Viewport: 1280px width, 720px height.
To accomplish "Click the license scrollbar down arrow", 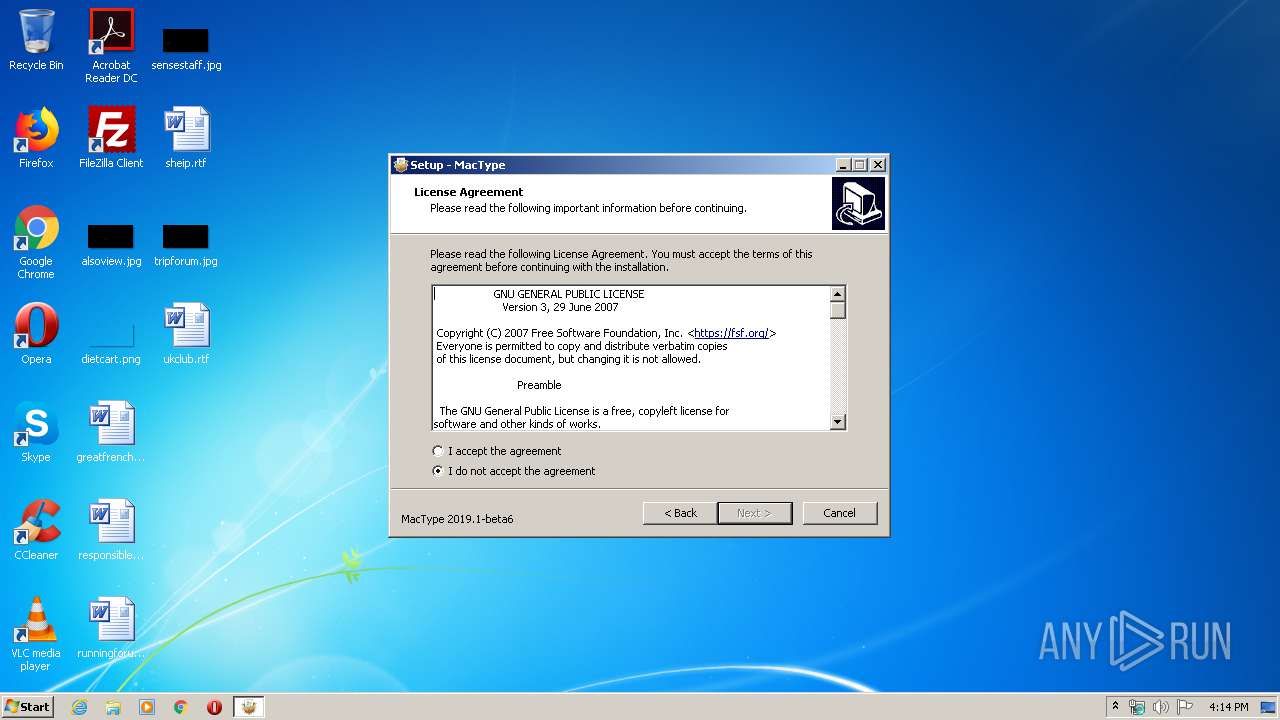I will [838, 423].
